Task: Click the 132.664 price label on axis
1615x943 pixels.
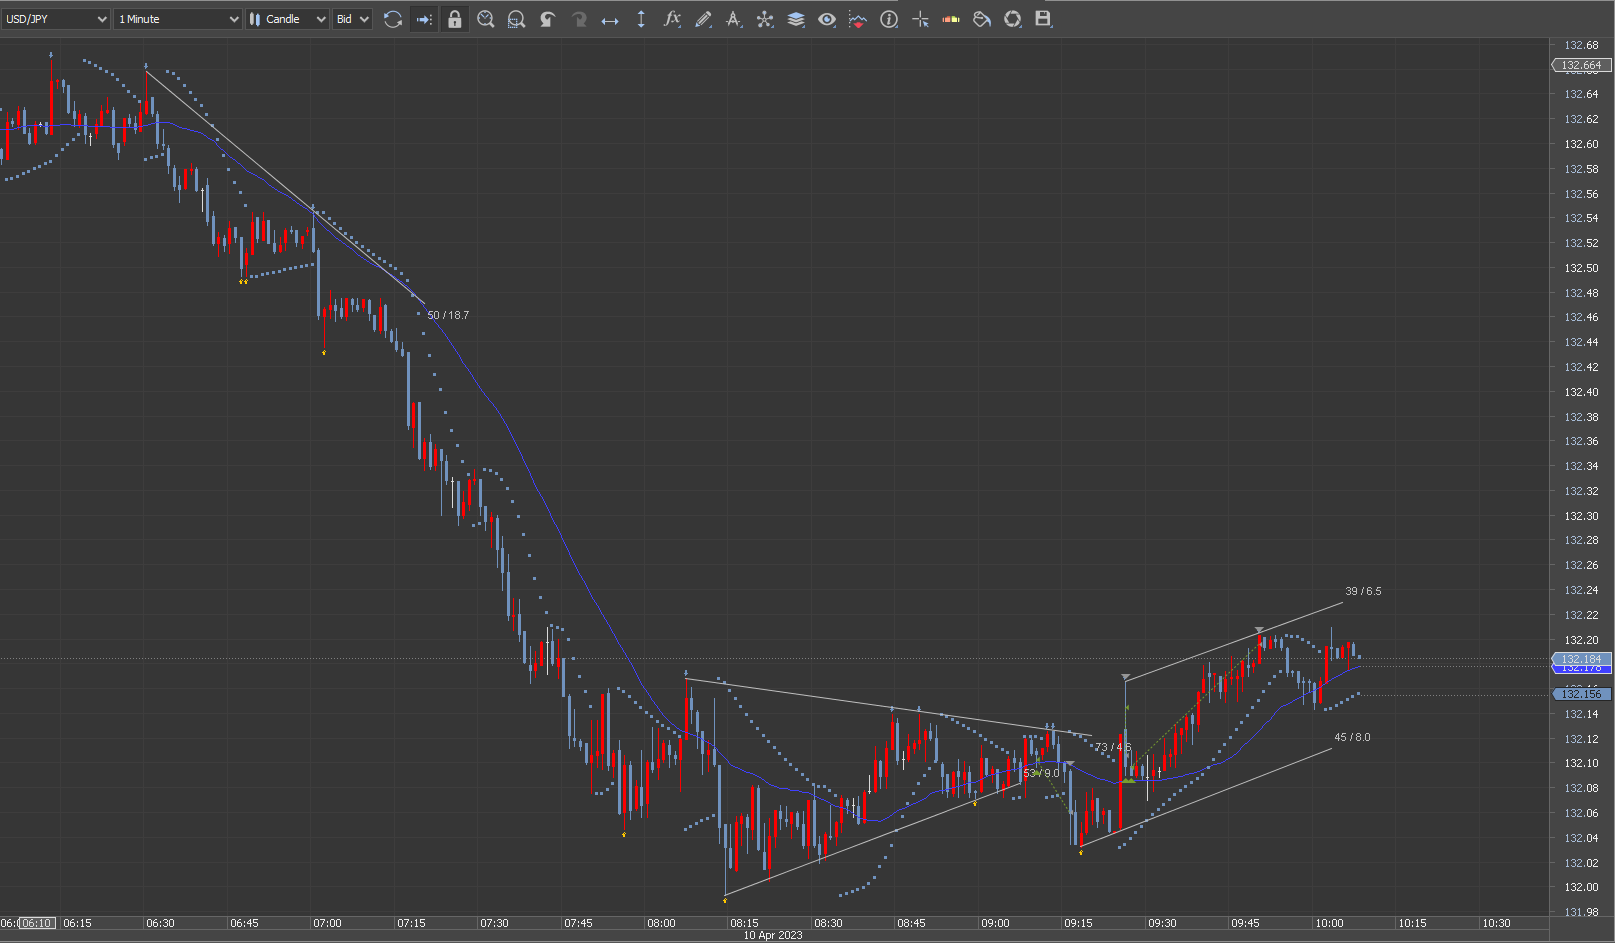Action: coord(1581,65)
